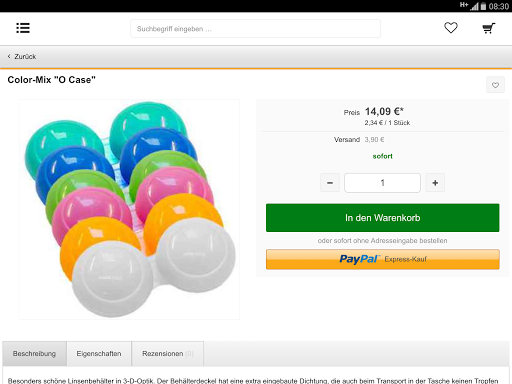Click the Zurück back chevron
The image size is (512, 384).
9,56
